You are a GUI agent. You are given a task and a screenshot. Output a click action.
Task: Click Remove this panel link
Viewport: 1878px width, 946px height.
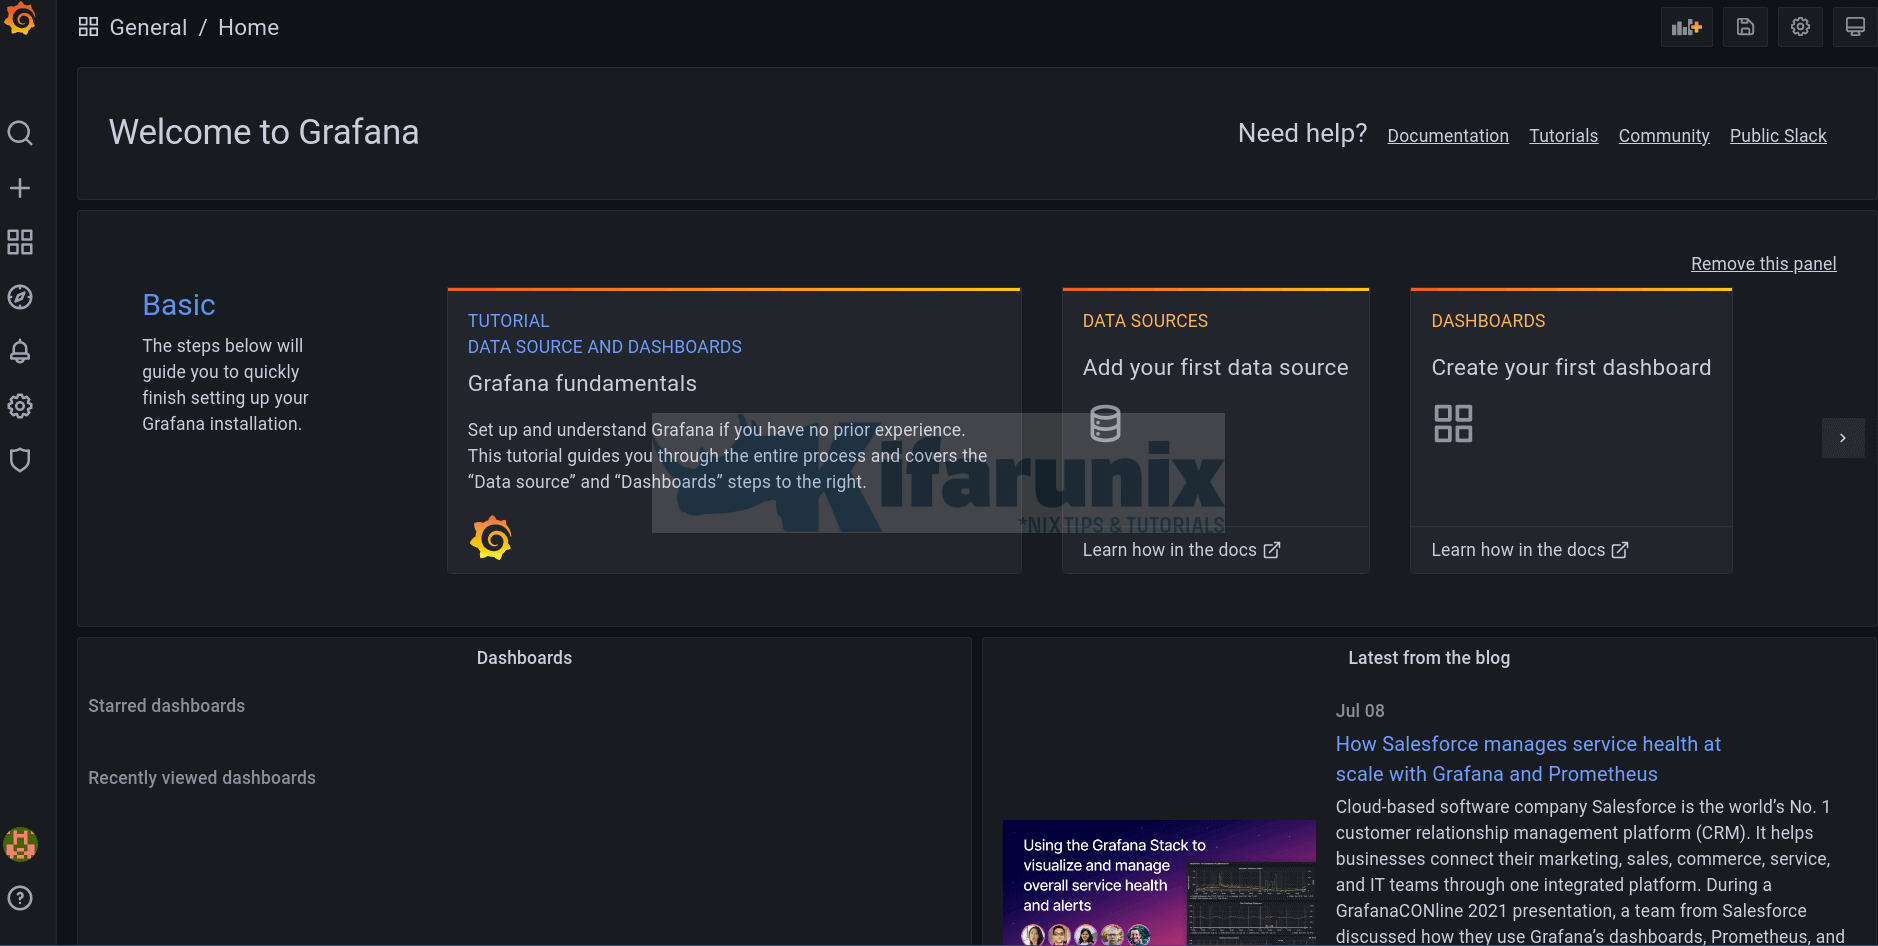point(1764,264)
